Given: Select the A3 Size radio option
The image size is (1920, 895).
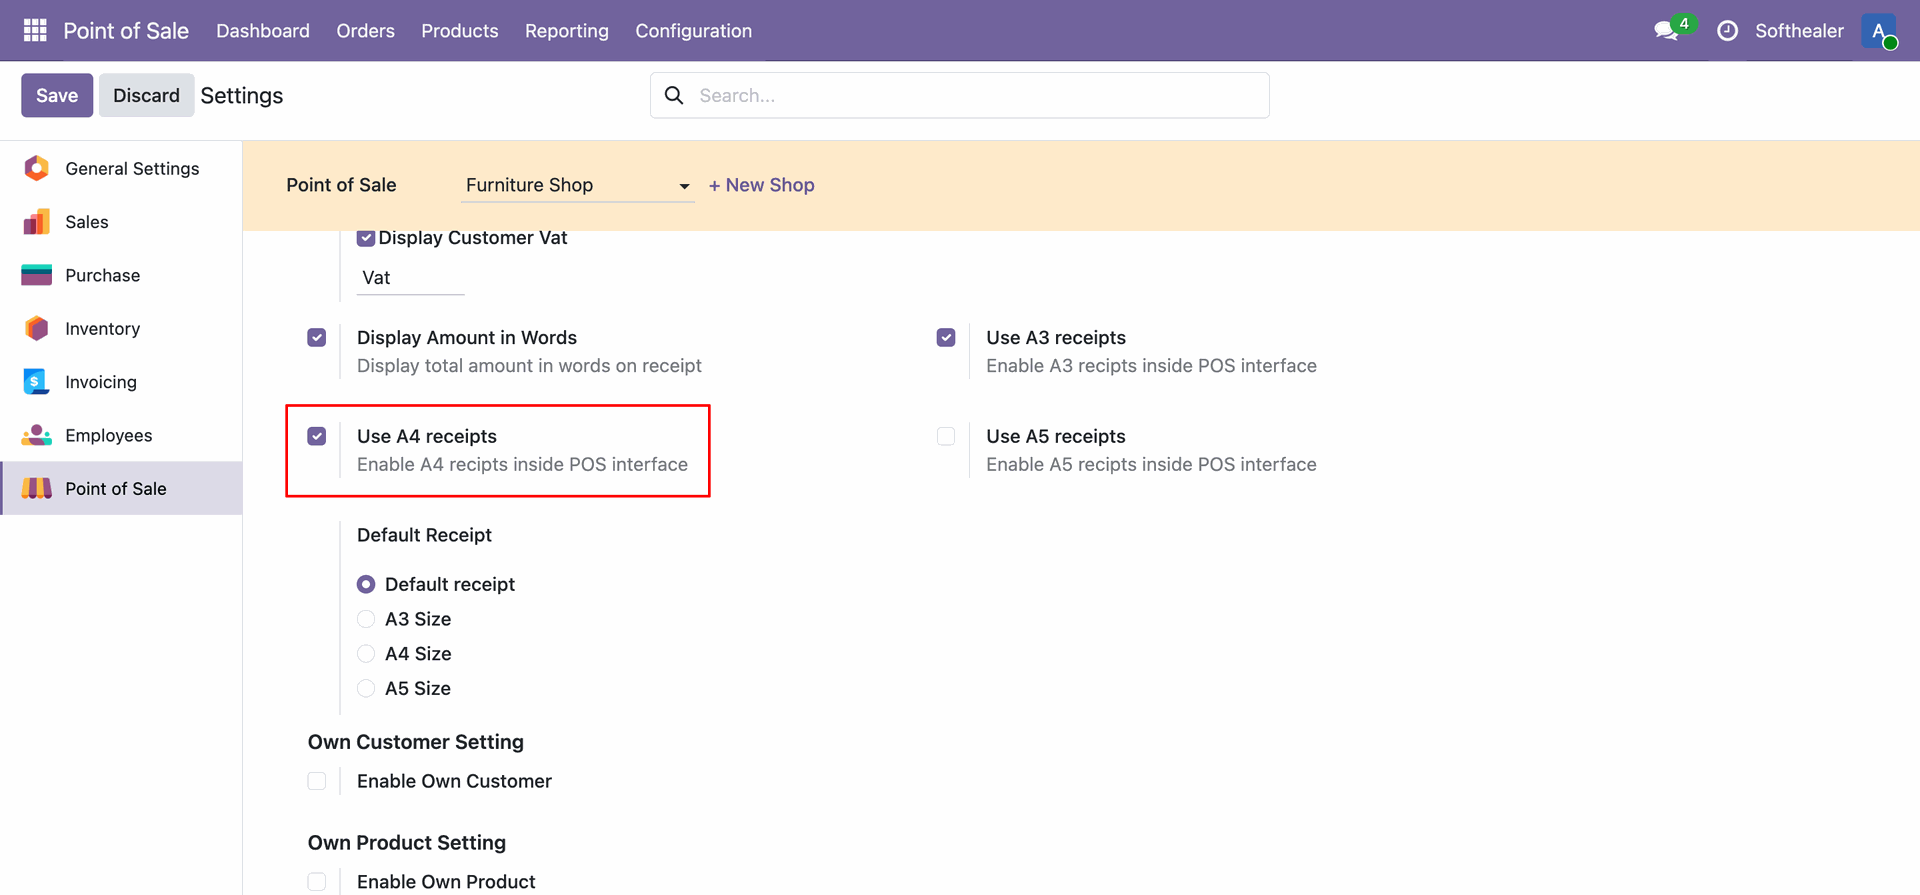Looking at the screenshot, I should [366, 619].
